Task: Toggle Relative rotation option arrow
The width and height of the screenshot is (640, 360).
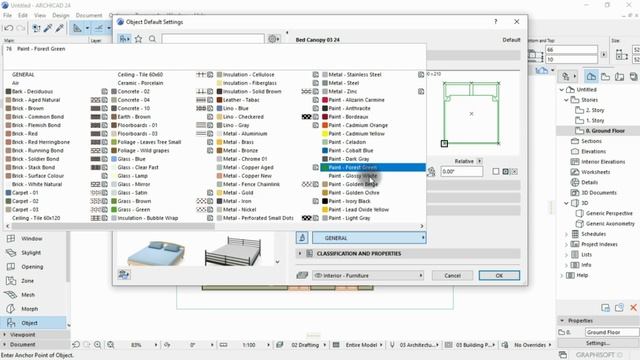Action: [480, 161]
